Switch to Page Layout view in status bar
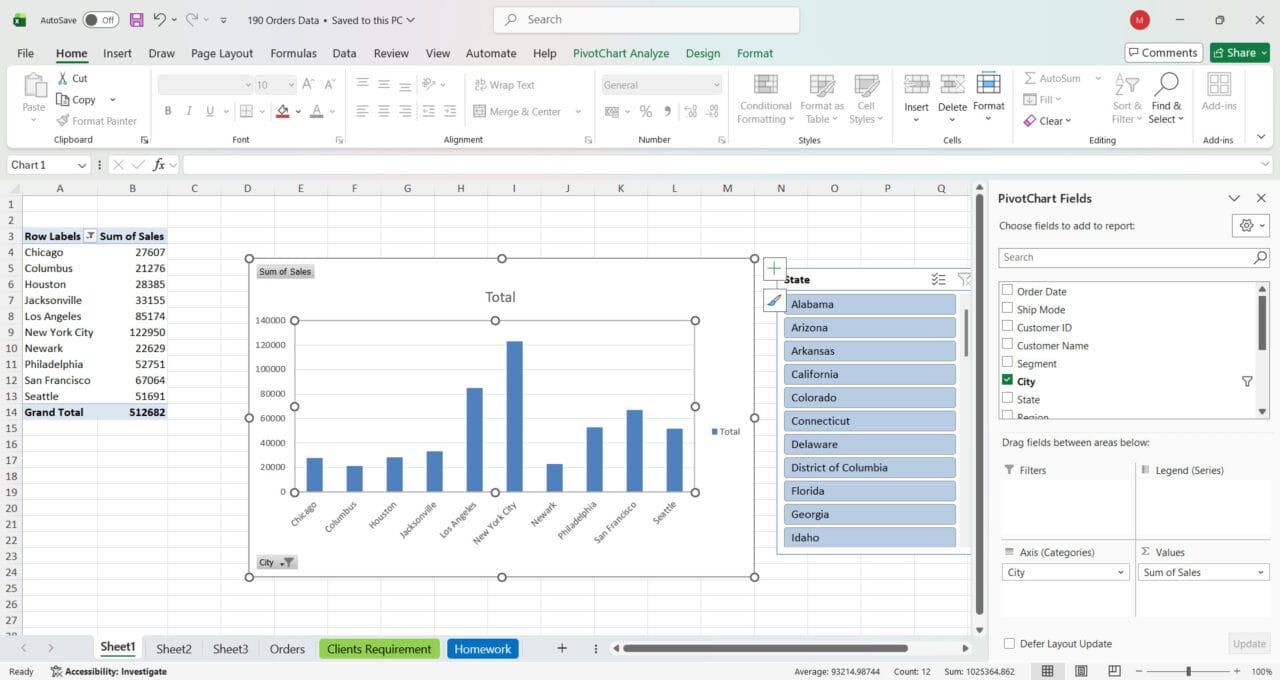 pyautogui.click(x=1083, y=671)
